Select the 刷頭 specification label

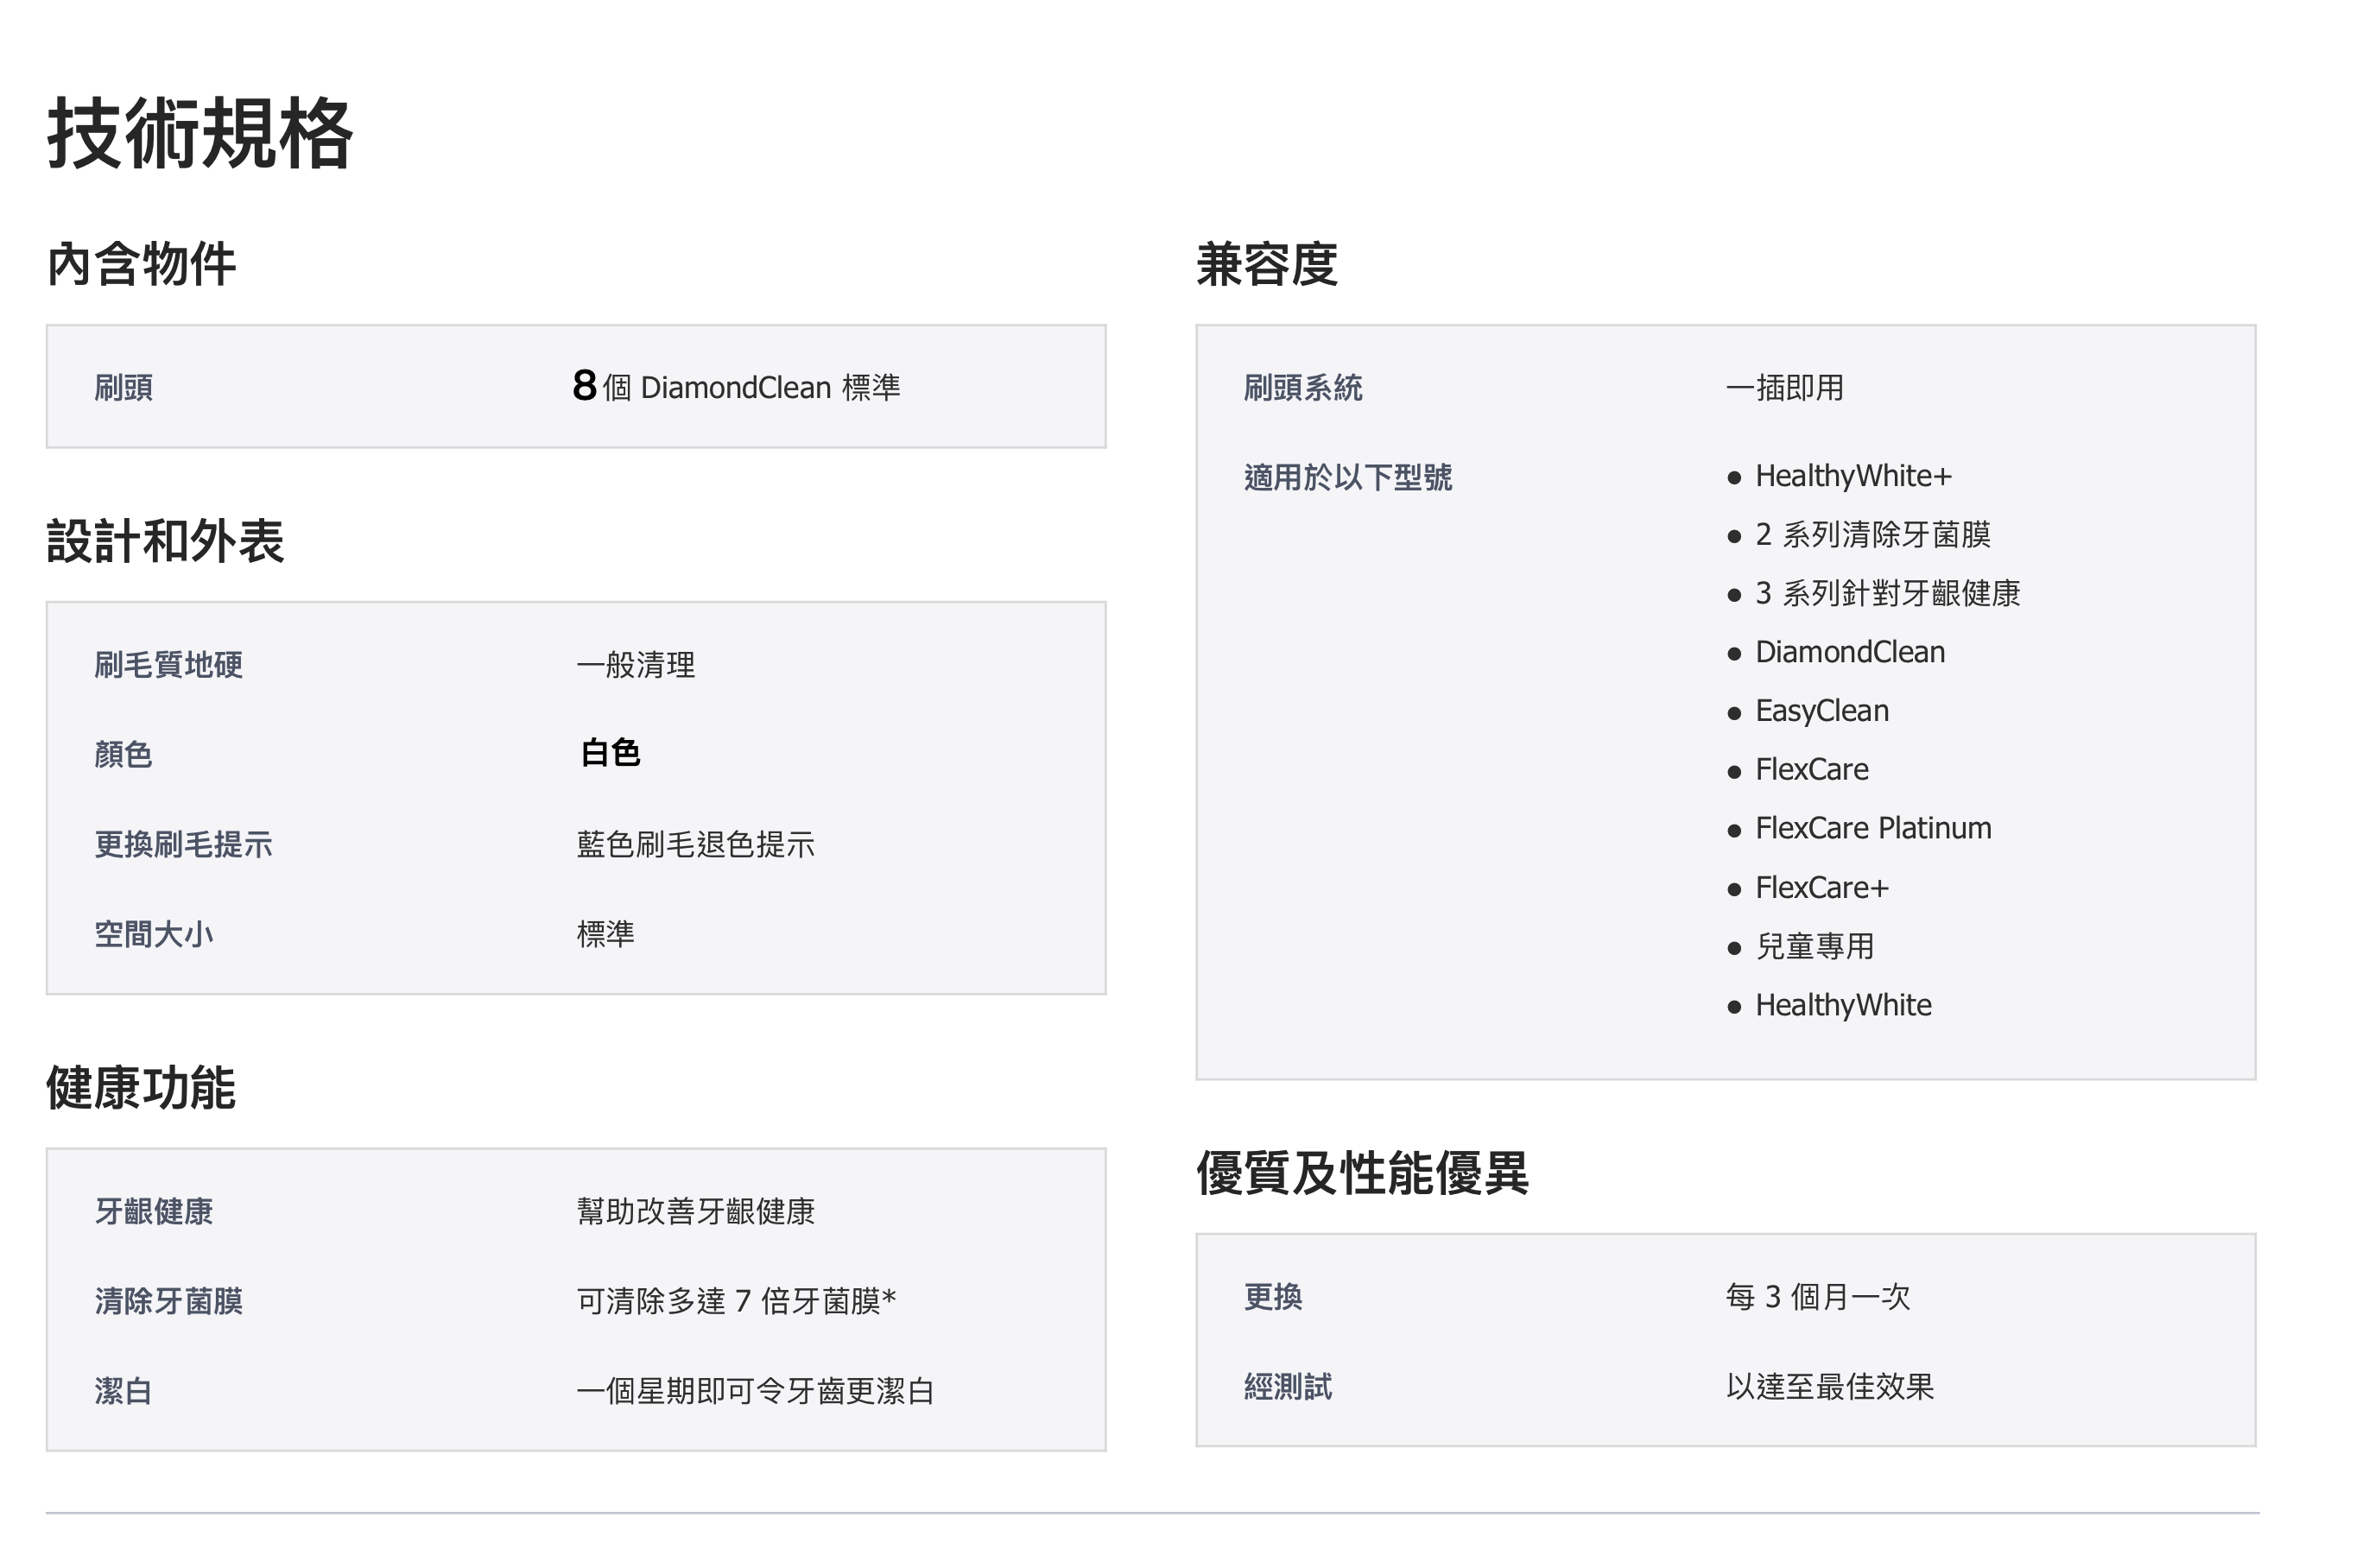point(123,388)
